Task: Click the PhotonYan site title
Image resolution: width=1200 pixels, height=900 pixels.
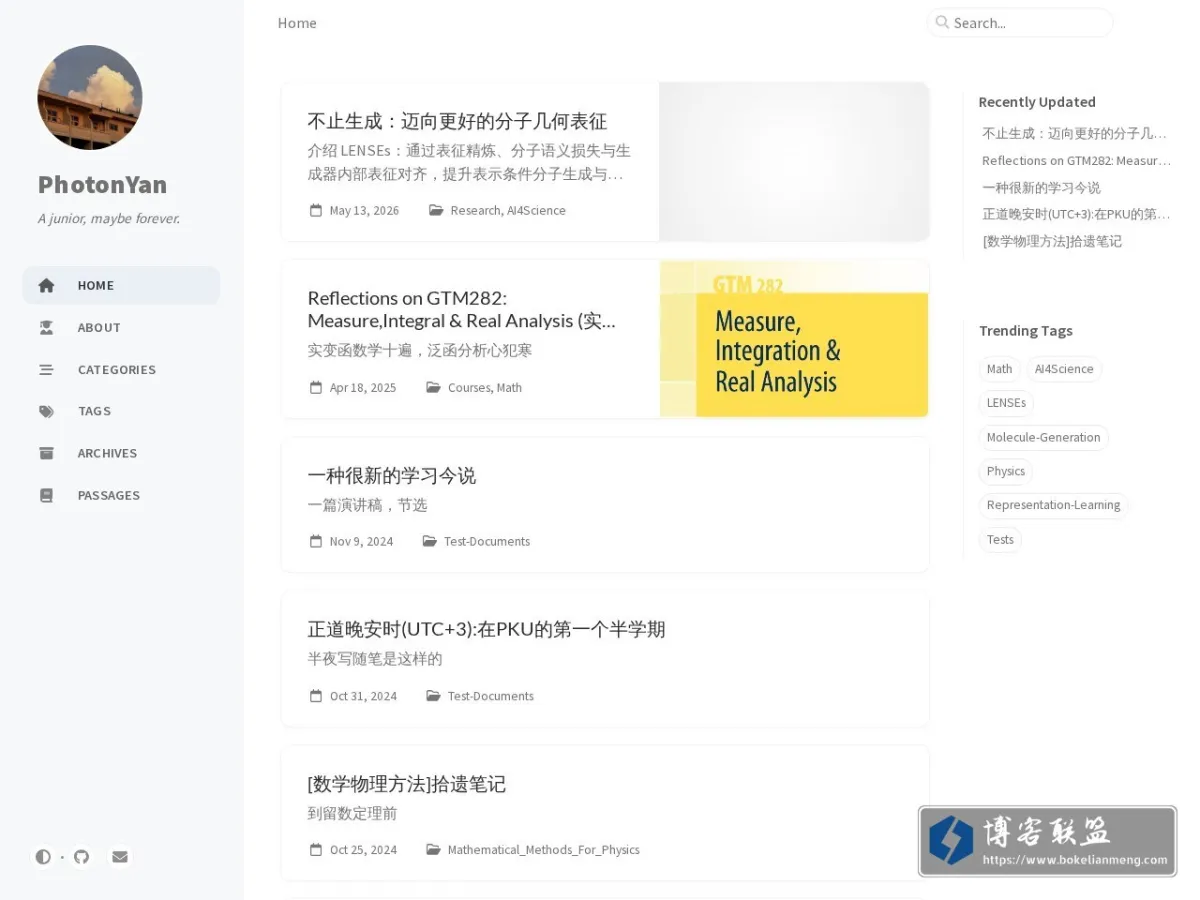Action: (x=102, y=184)
